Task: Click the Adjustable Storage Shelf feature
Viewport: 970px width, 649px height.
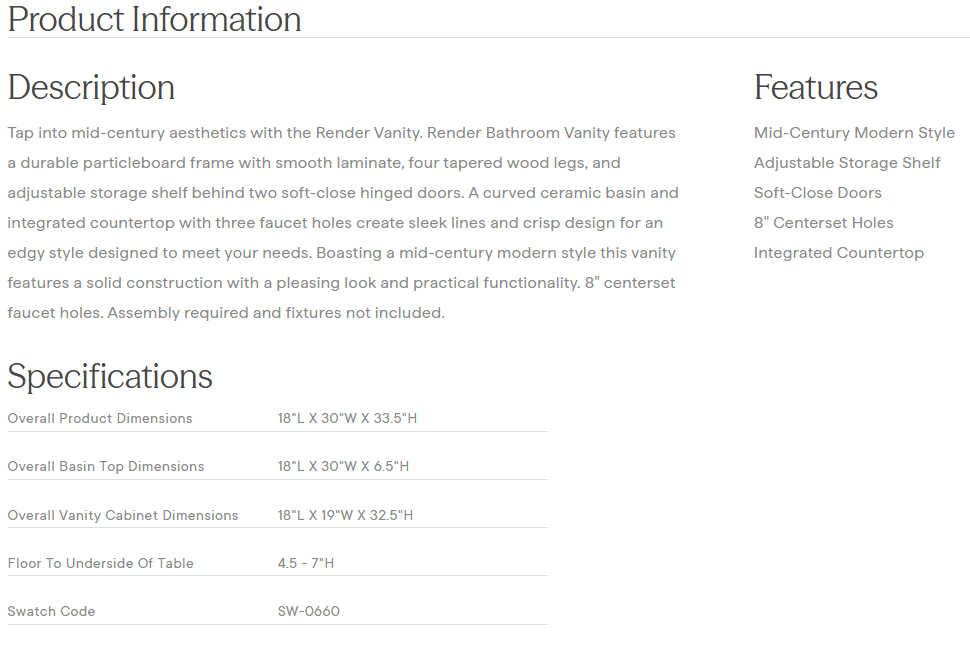Action: point(847,163)
